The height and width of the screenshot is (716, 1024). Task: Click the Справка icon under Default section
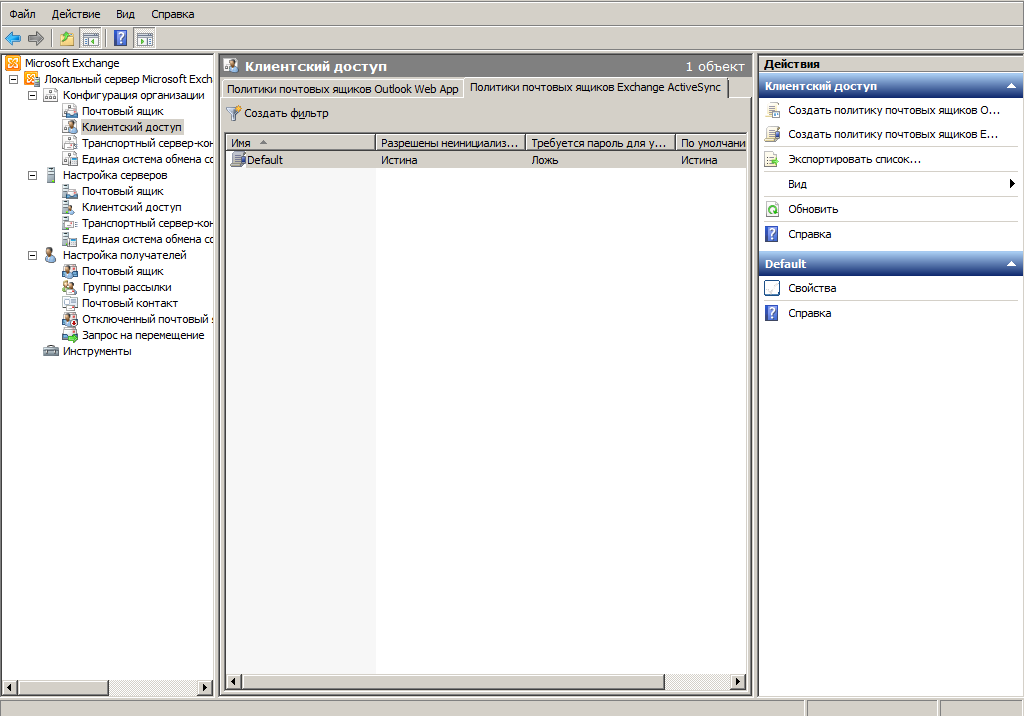(773, 313)
